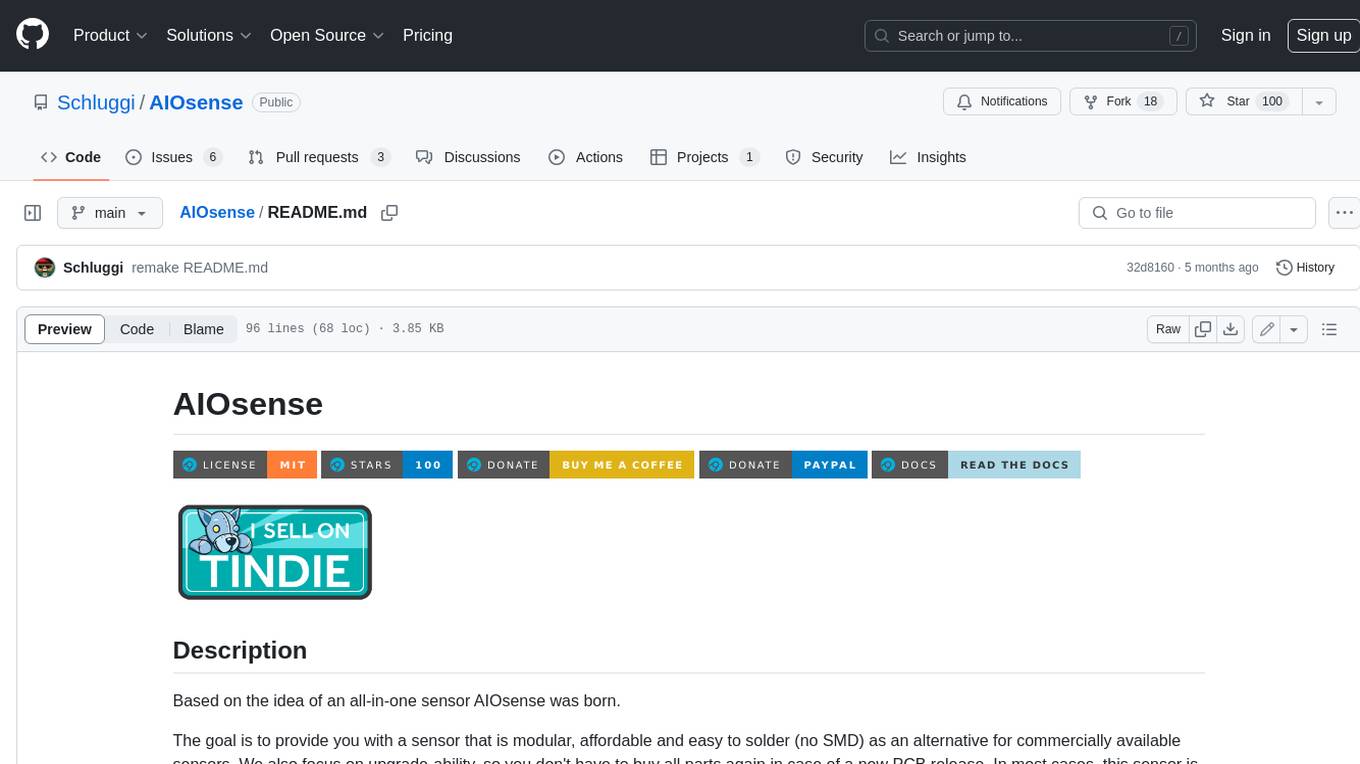Viewport: 1360px width, 764px height.
Task: Open AIOsense breadcrumb folder link
Action: click(217, 213)
